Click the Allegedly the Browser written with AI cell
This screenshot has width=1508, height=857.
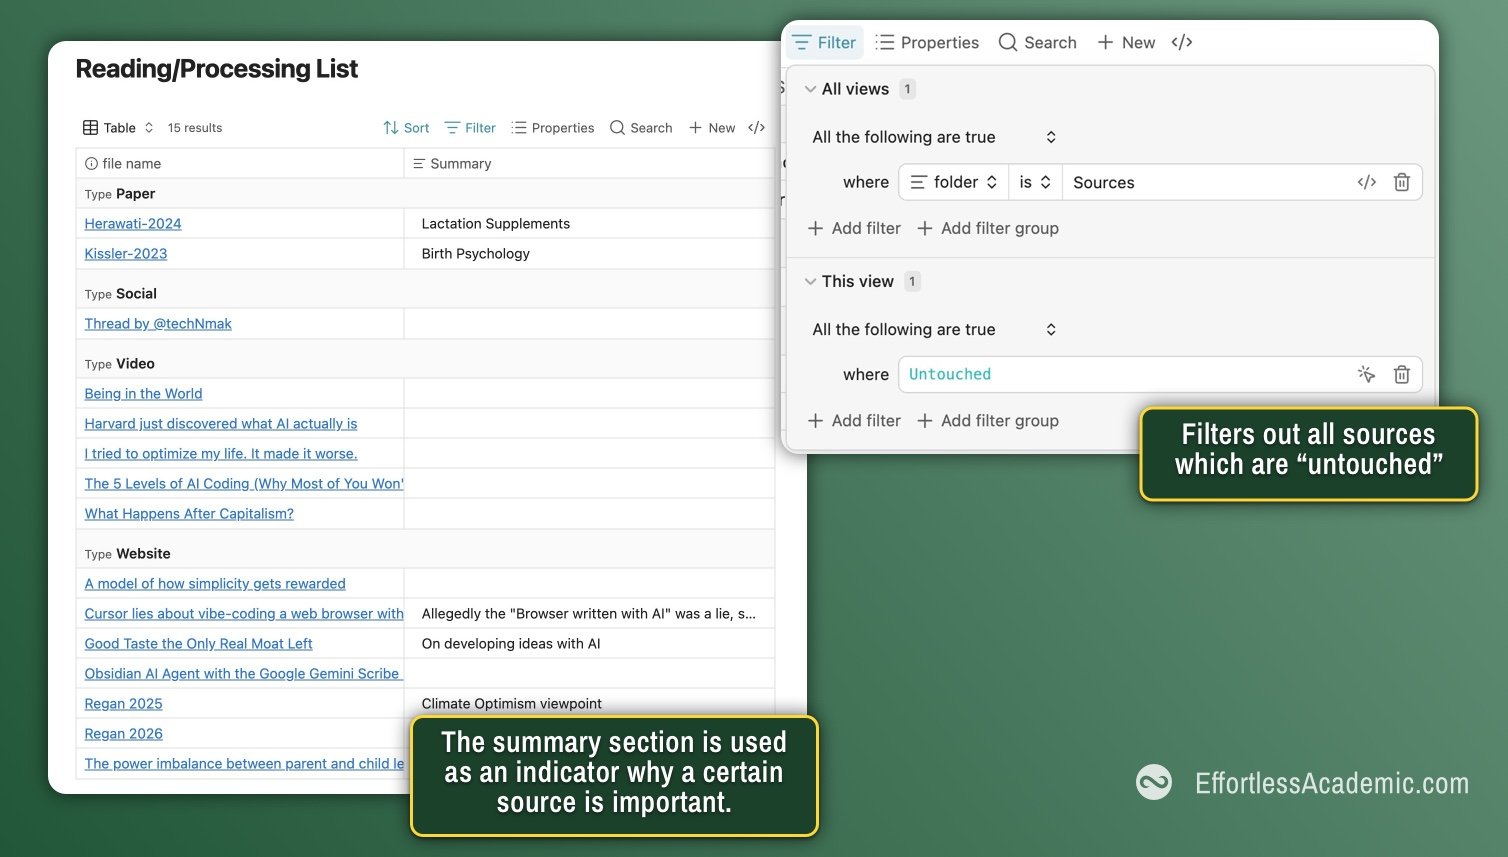coord(590,614)
